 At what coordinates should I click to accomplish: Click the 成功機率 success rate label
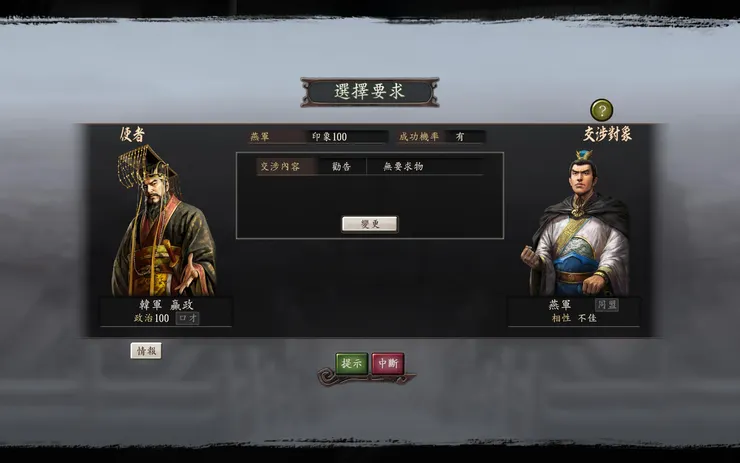click(x=419, y=137)
